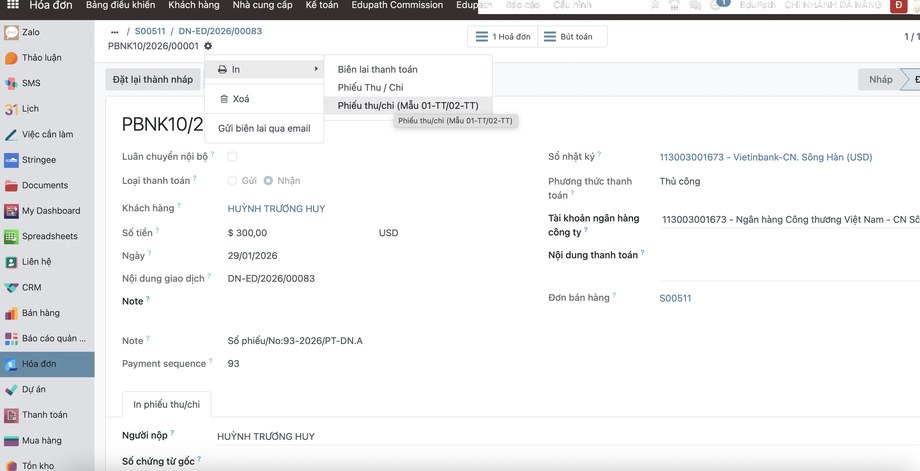The width and height of the screenshot is (920, 471).
Task: Print Phiếu Thu / Chi report
Action: coord(408,87)
